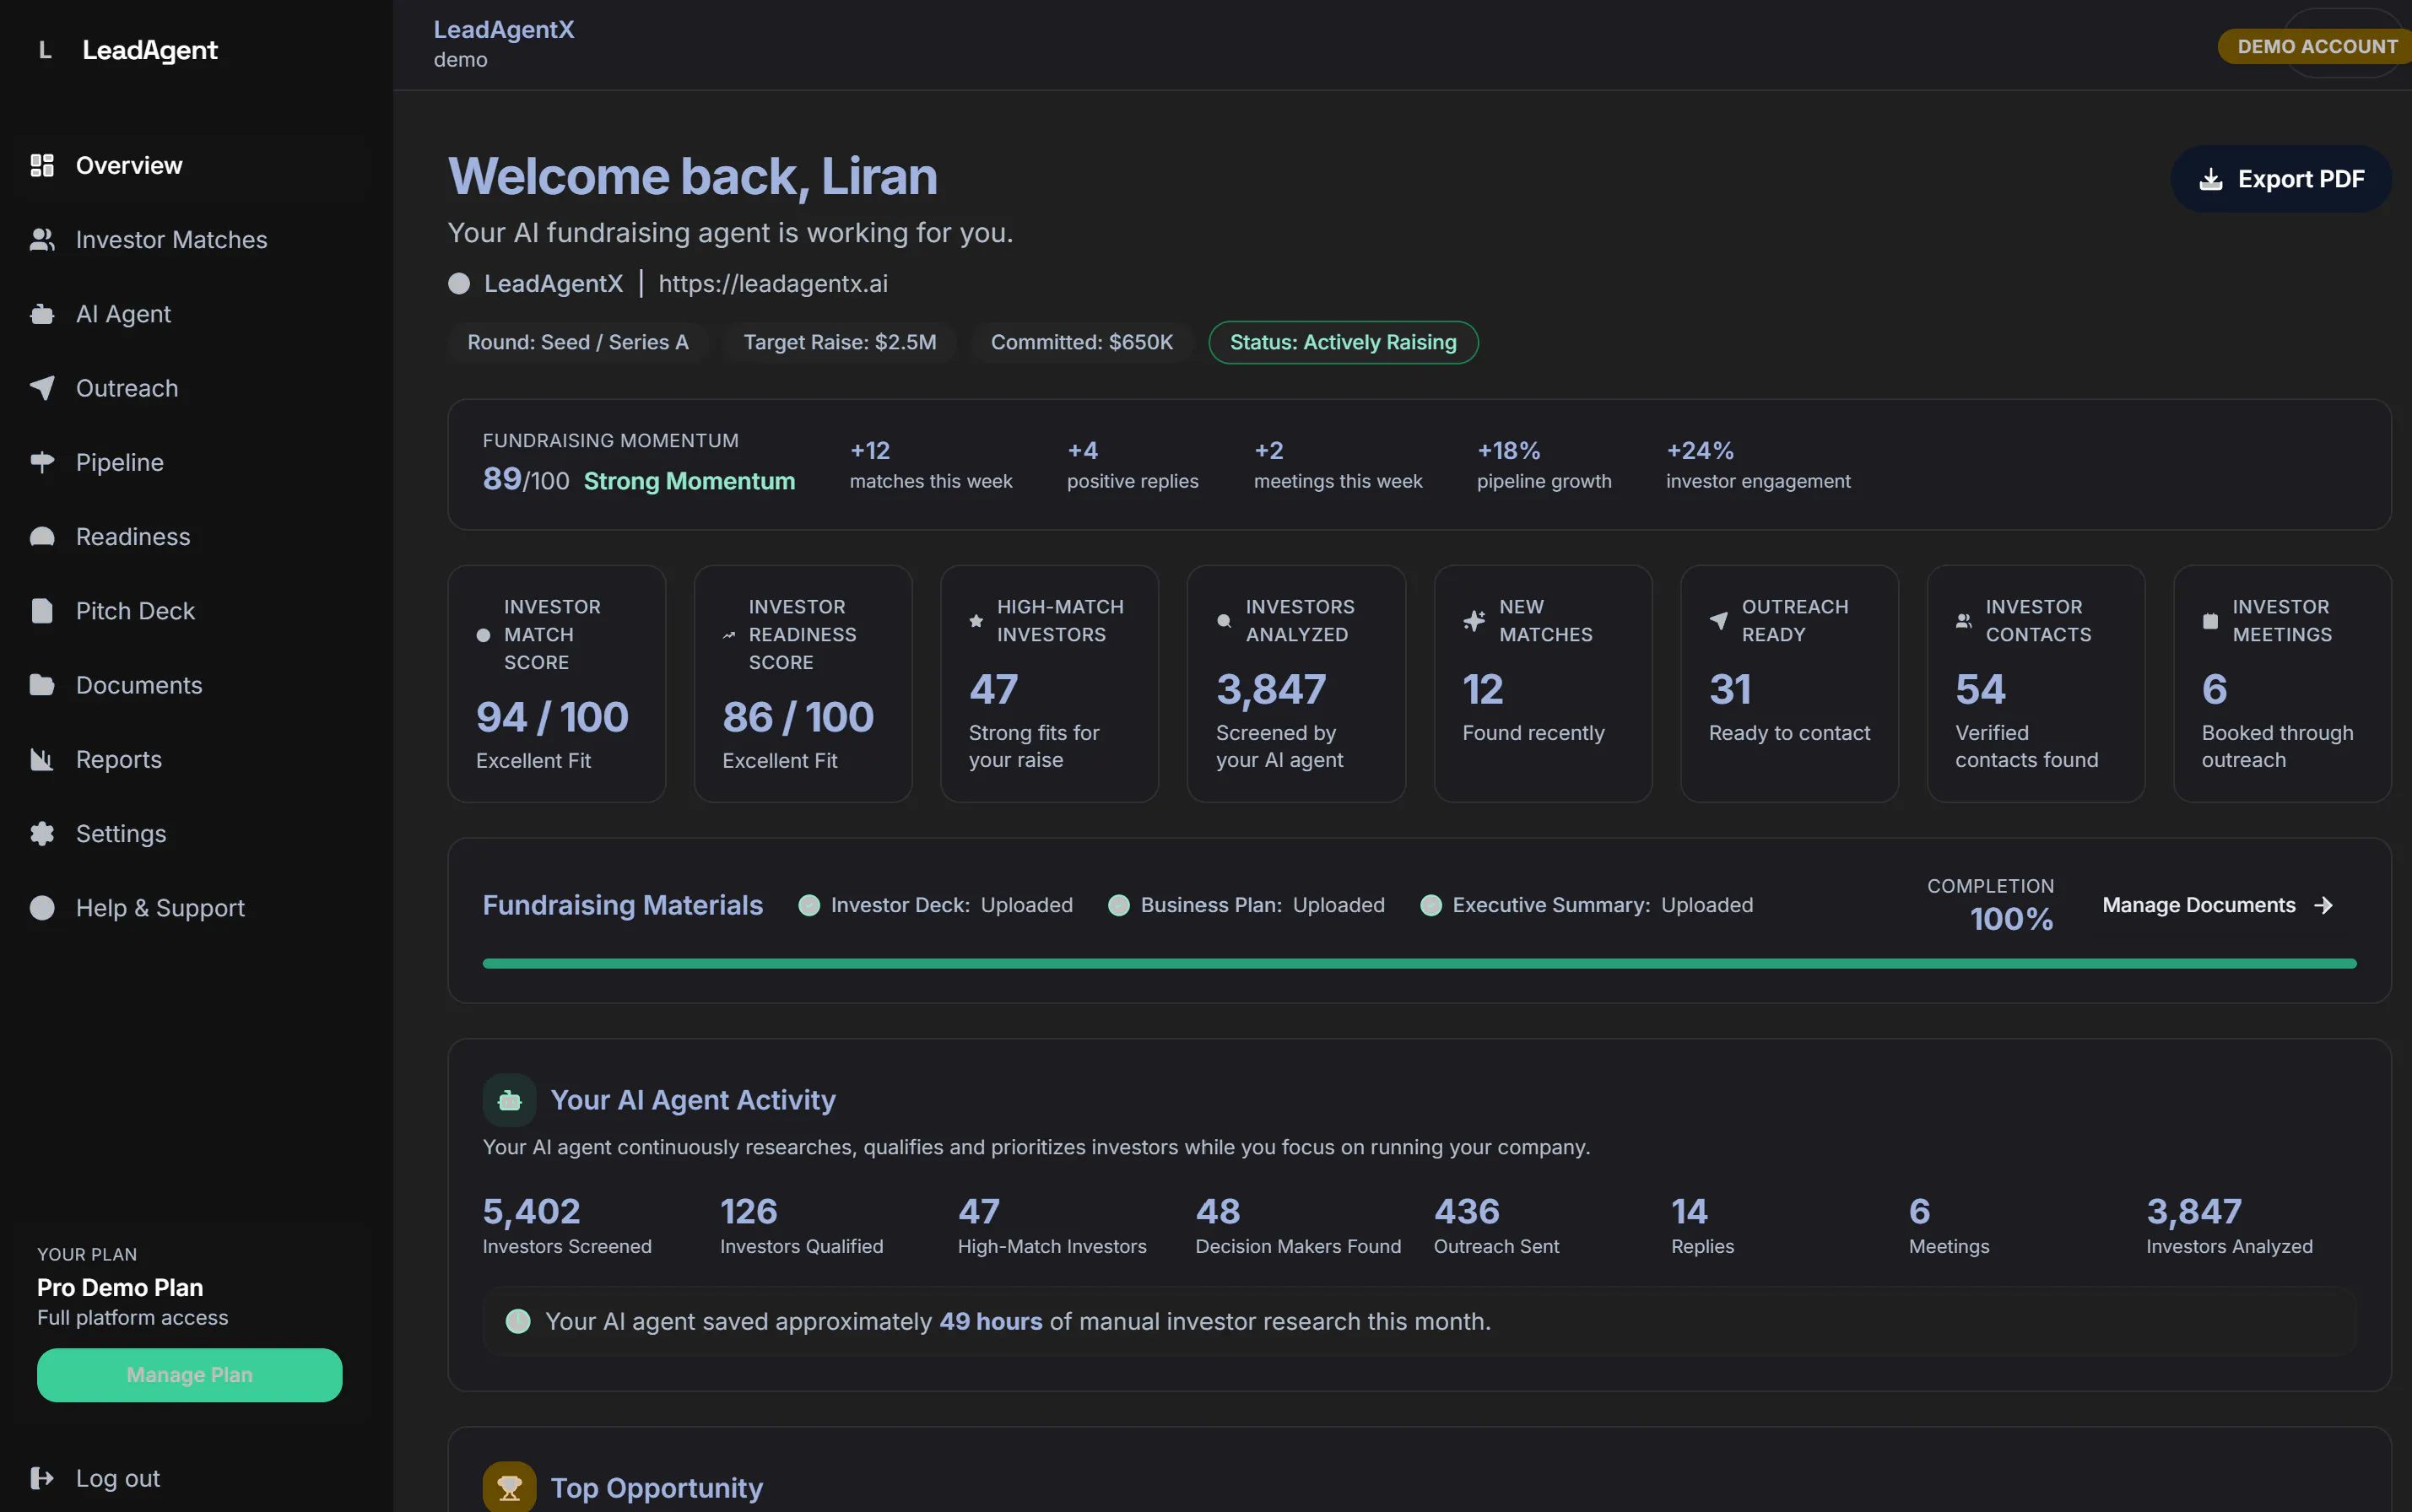Click the download icon in Export PDF
The width and height of the screenshot is (2412, 1512).
pos(2211,179)
